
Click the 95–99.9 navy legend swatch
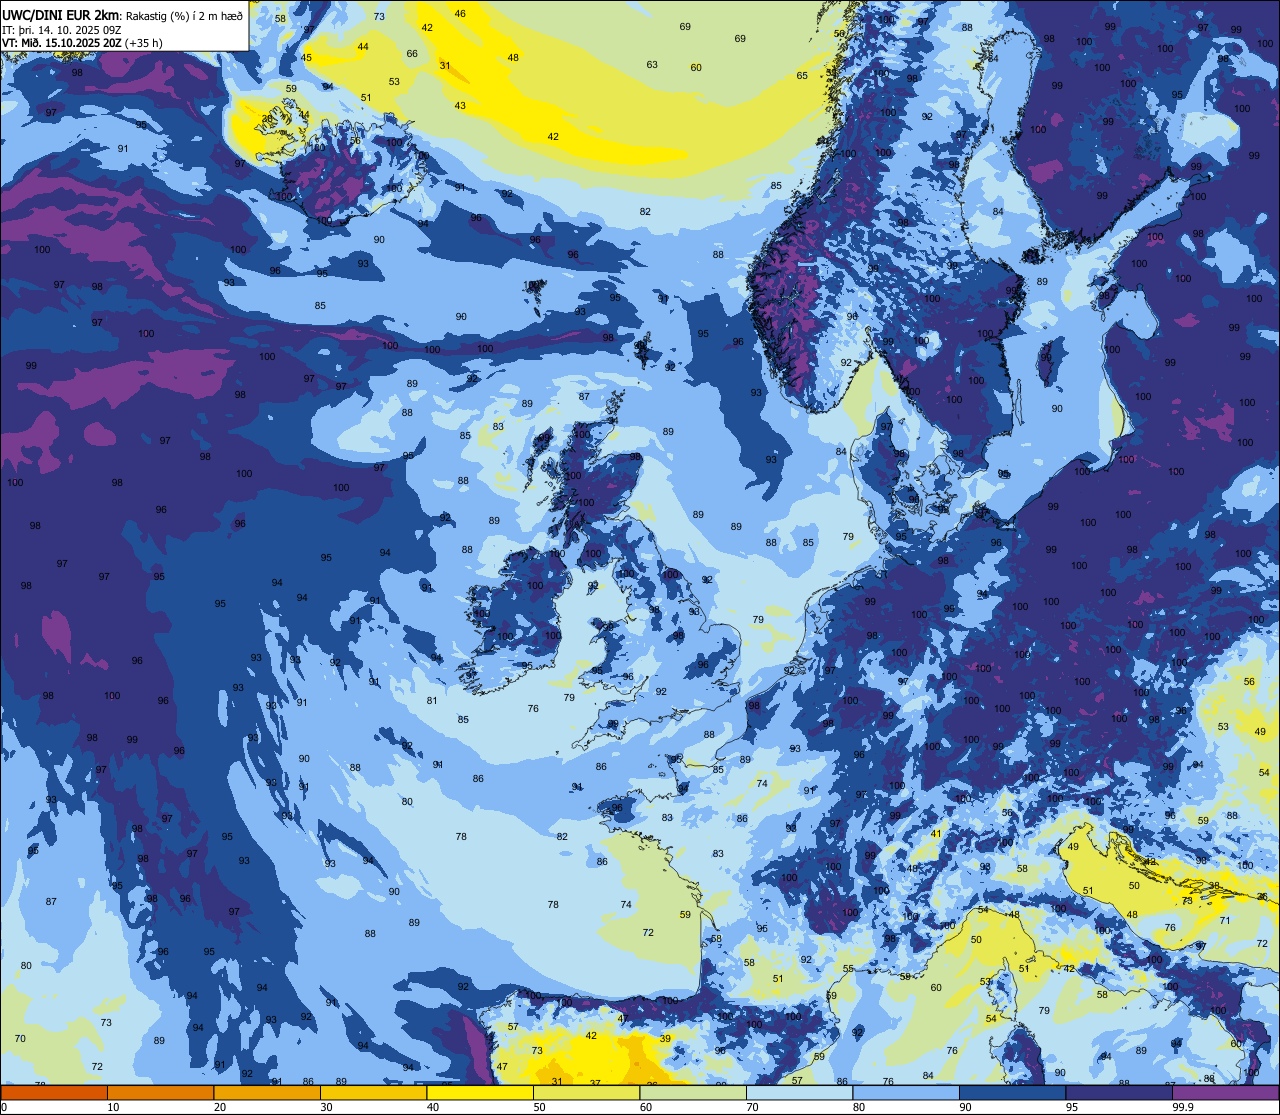[1119, 1092]
